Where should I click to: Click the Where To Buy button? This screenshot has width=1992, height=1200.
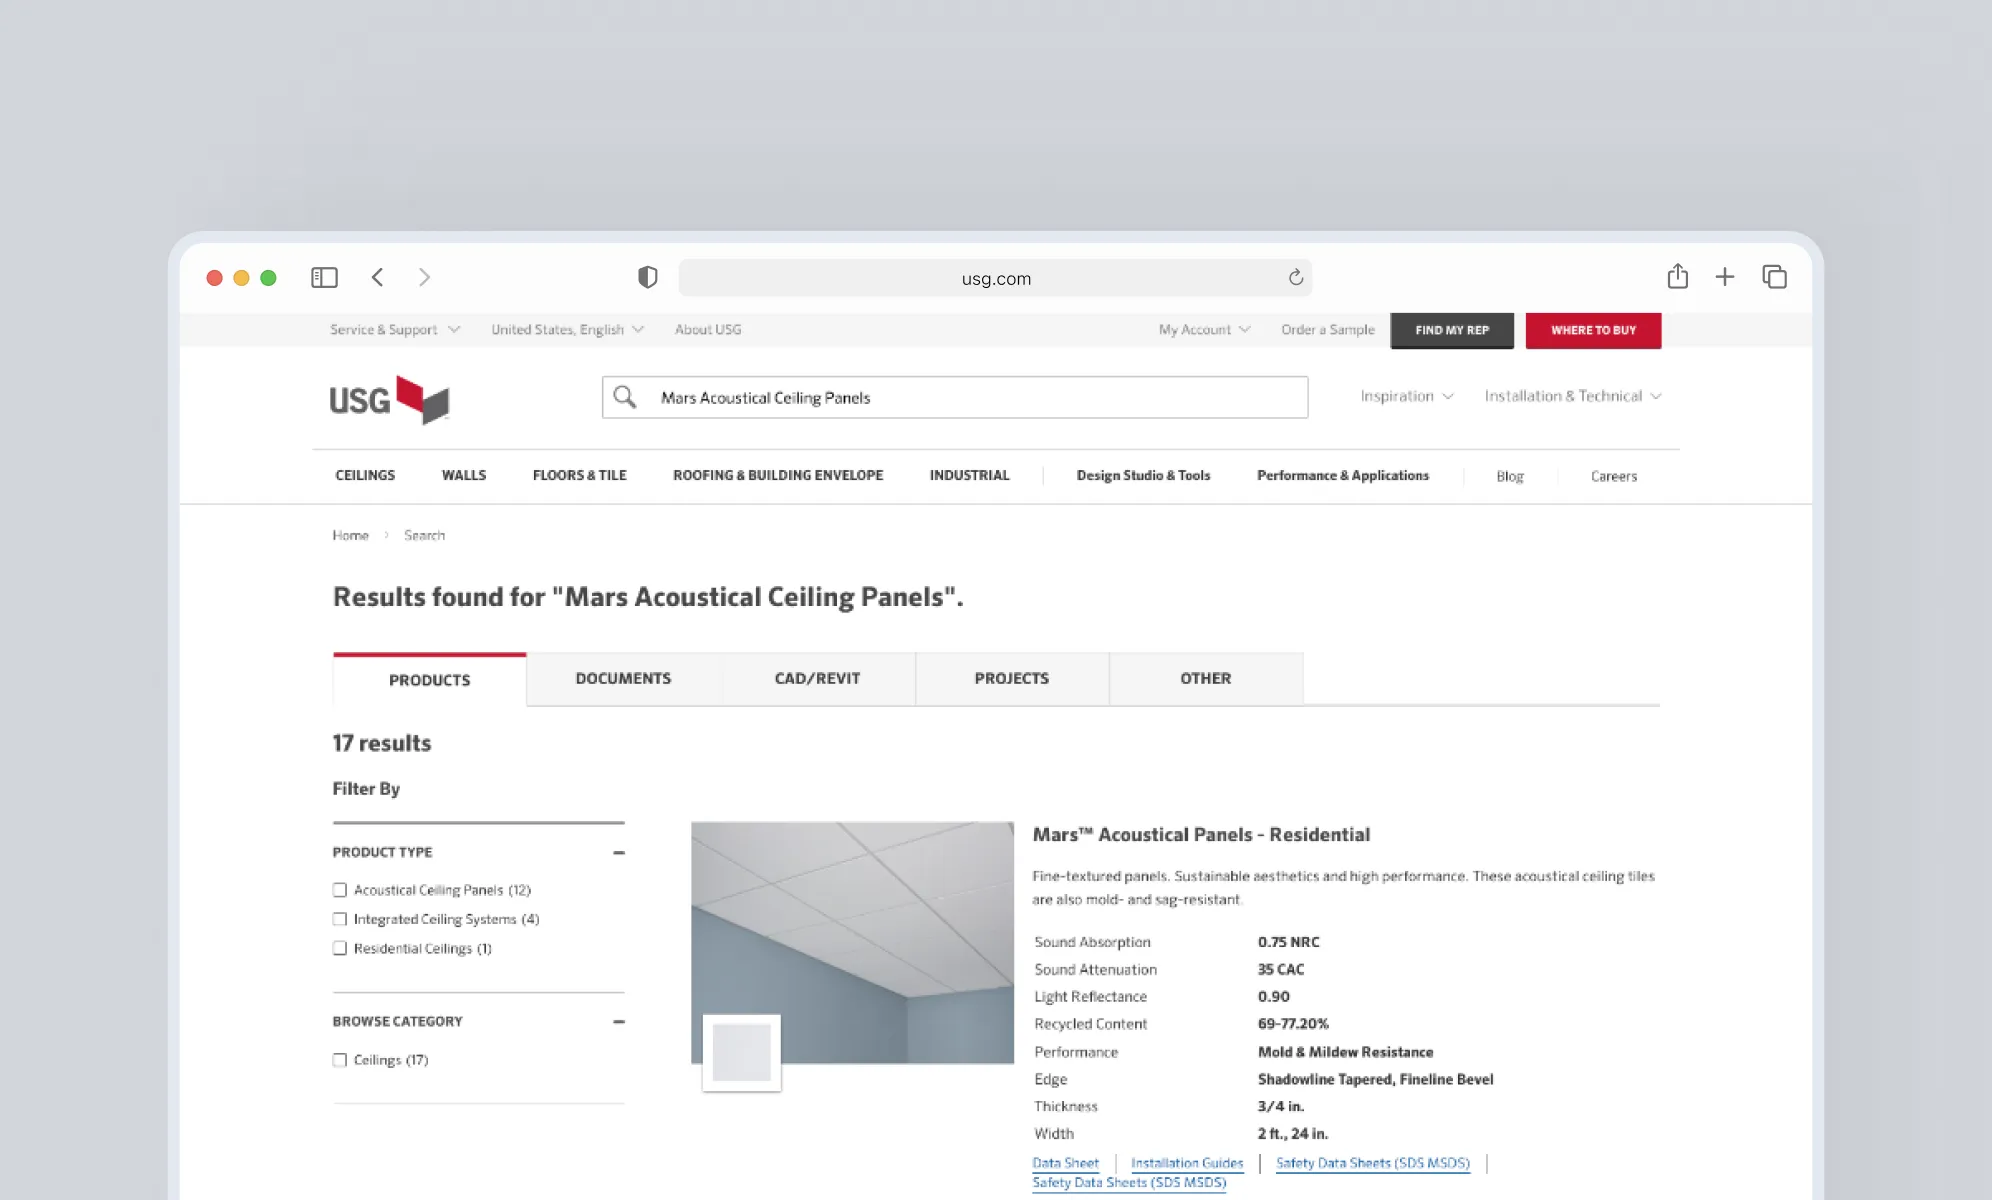tap(1593, 330)
